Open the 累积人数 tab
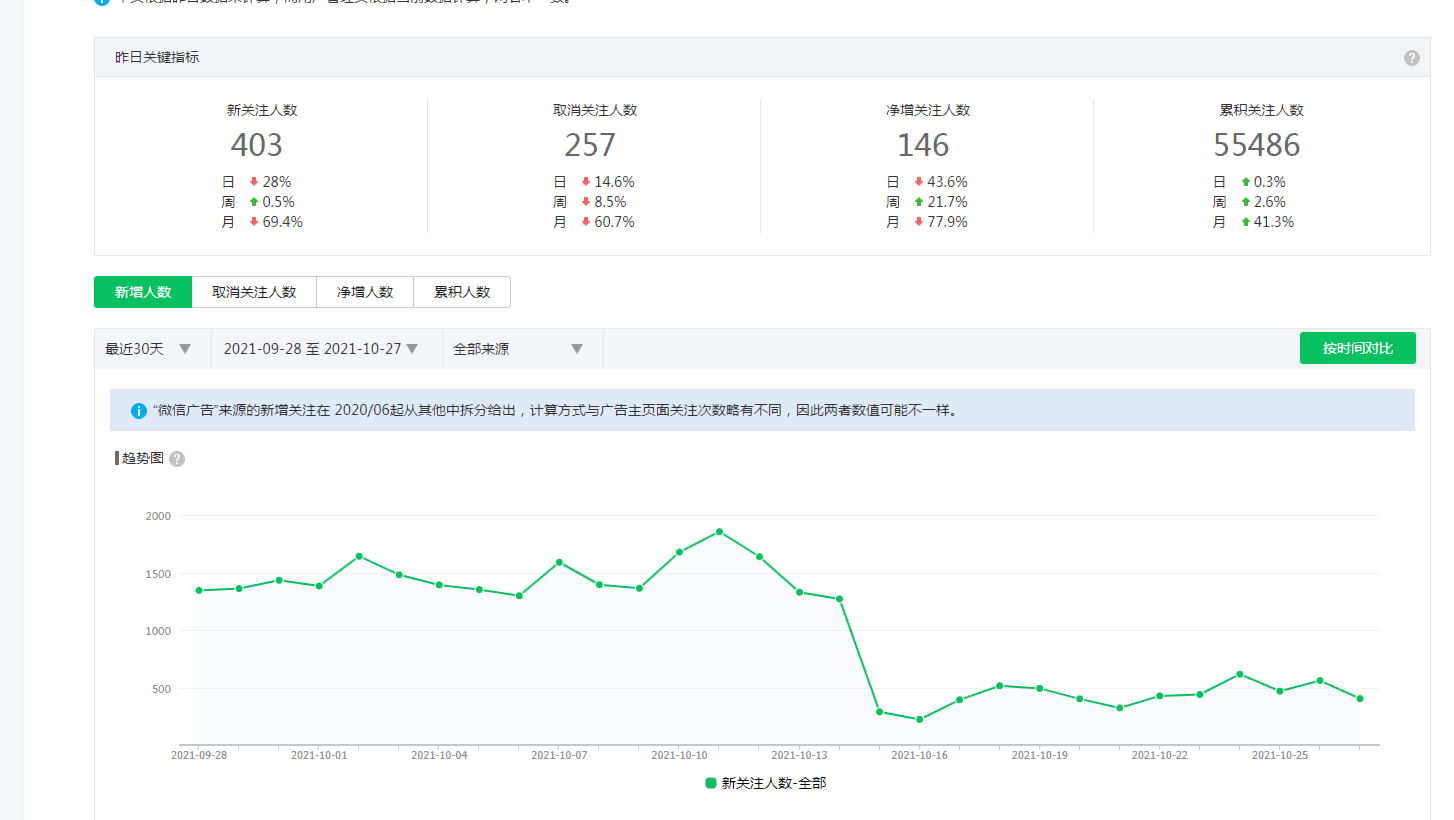Screen dimensions: 1454x820 coord(462,292)
